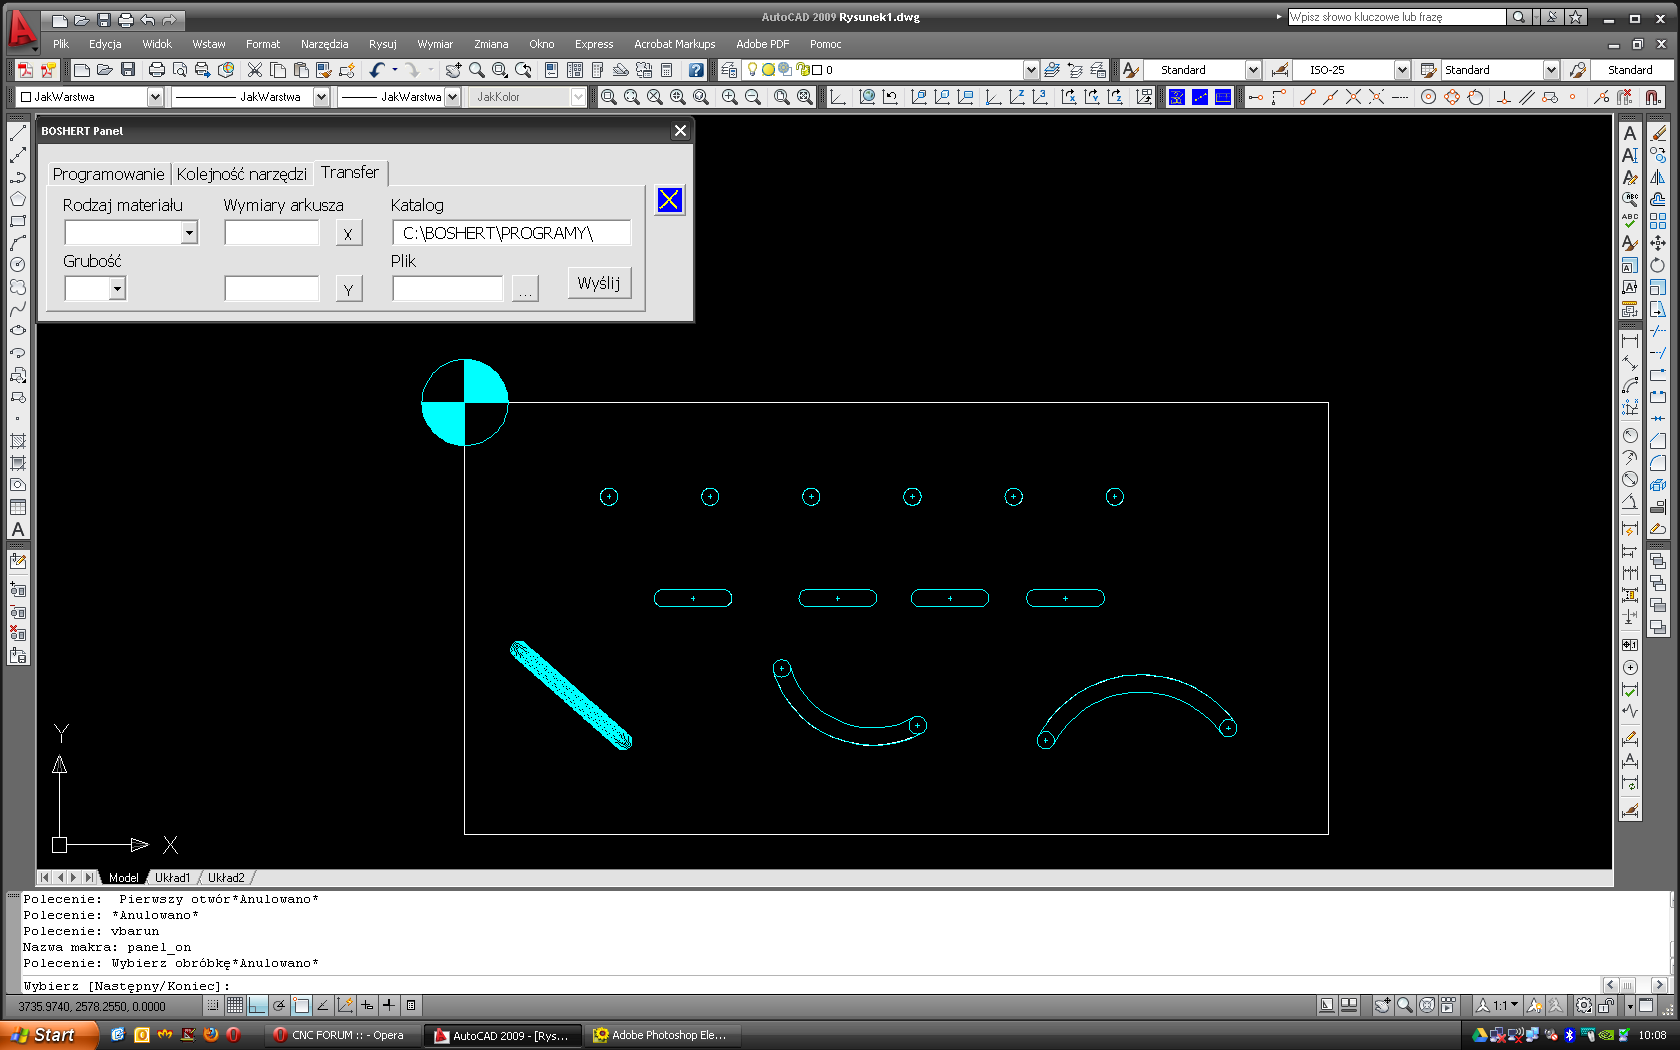Screen dimensions: 1680x1050
Task: Open the color control JakWarstwa dropdown
Action: pyautogui.click(x=155, y=97)
